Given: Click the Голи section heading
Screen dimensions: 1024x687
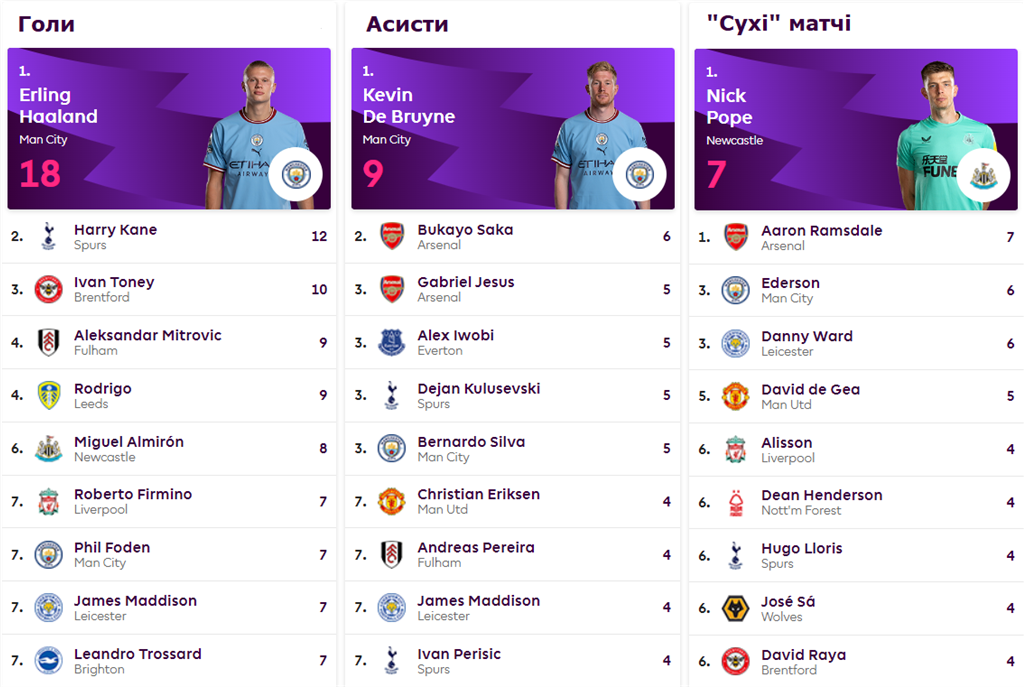Looking at the screenshot, I should pos(46,23).
